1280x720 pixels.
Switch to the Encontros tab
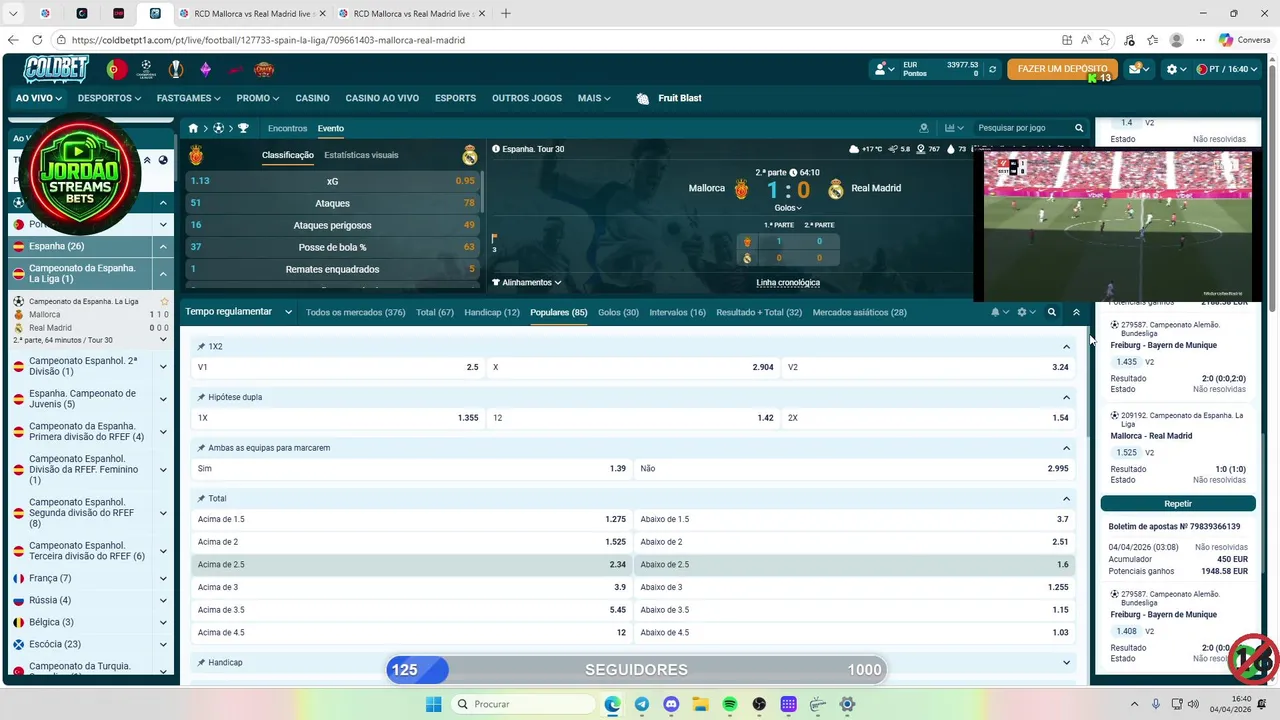[x=287, y=128]
